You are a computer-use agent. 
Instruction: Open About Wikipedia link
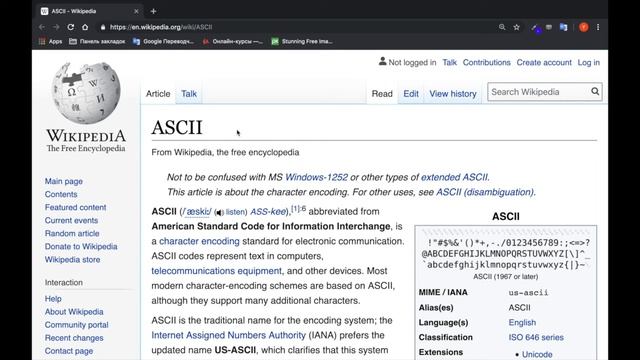click(74, 312)
